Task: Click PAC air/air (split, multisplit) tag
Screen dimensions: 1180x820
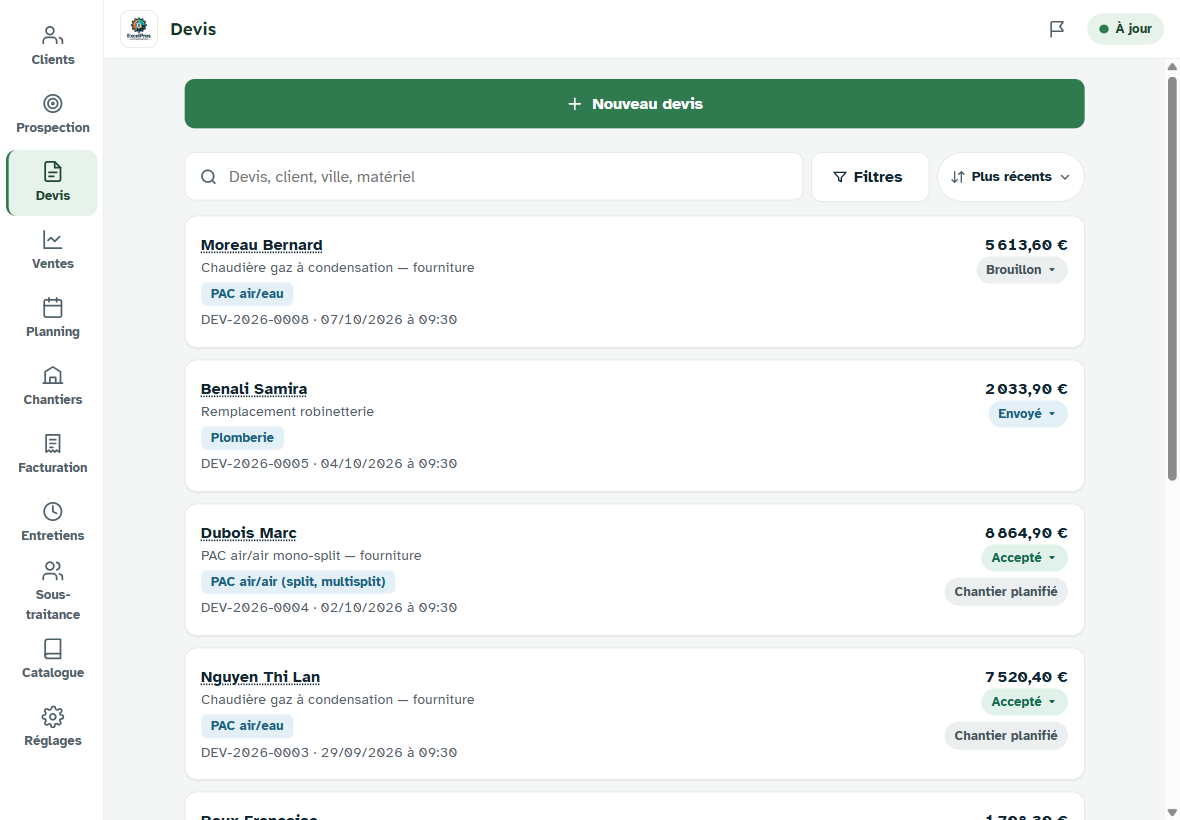Action: pyautogui.click(x=298, y=582)
